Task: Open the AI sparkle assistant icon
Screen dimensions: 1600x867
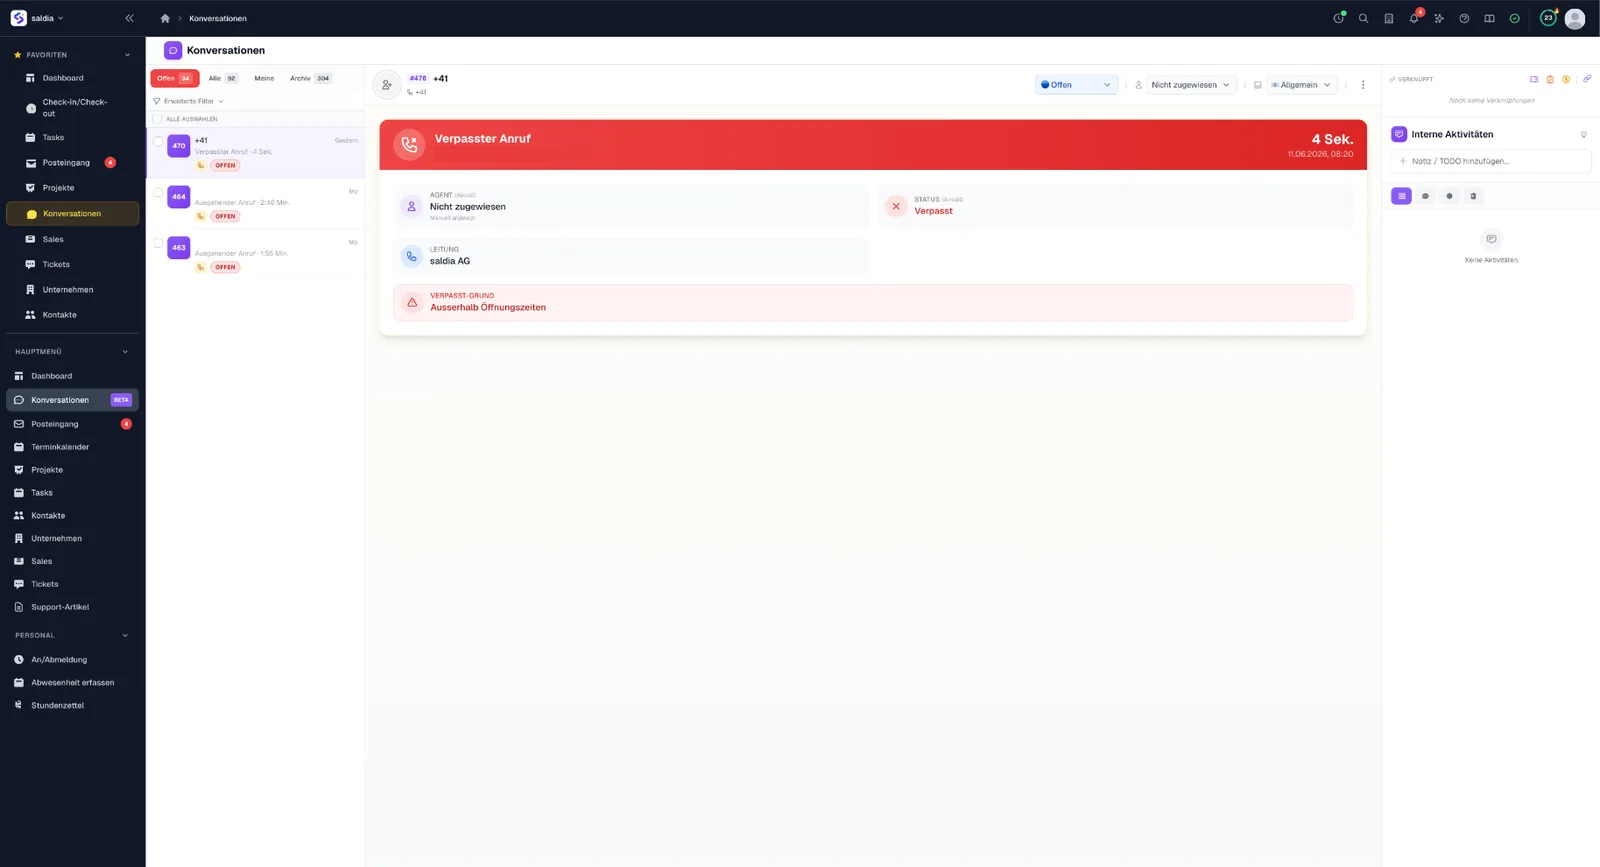Action: click(1439, 18)
